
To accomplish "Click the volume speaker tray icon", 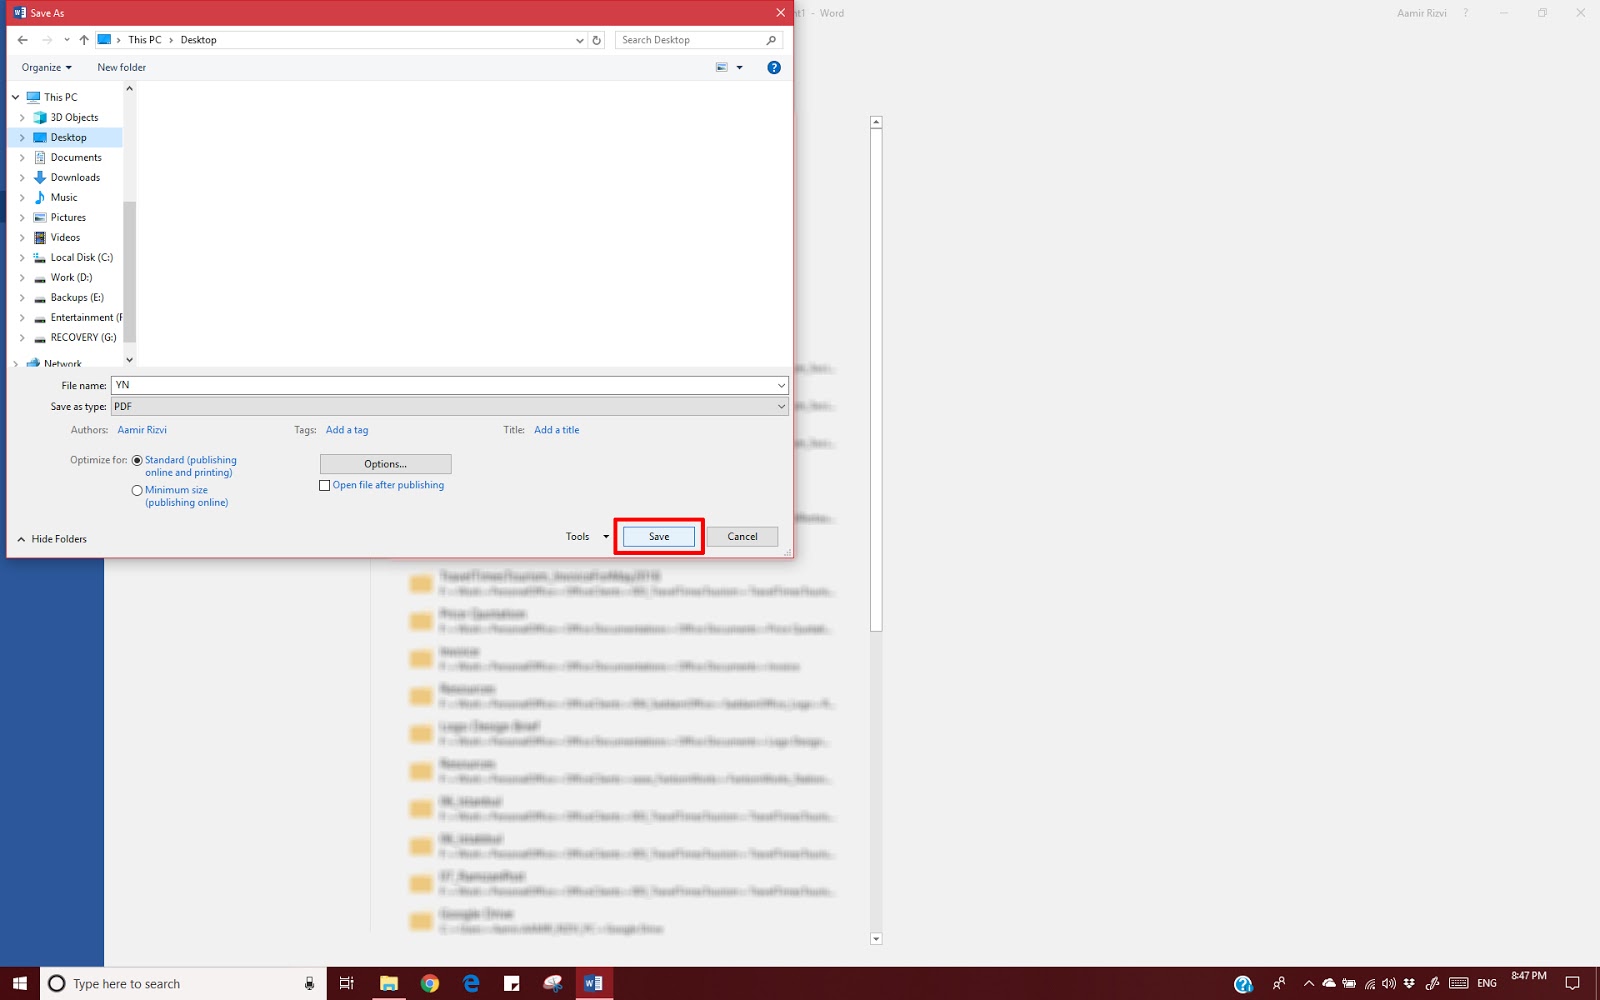I will [1389, 984].
